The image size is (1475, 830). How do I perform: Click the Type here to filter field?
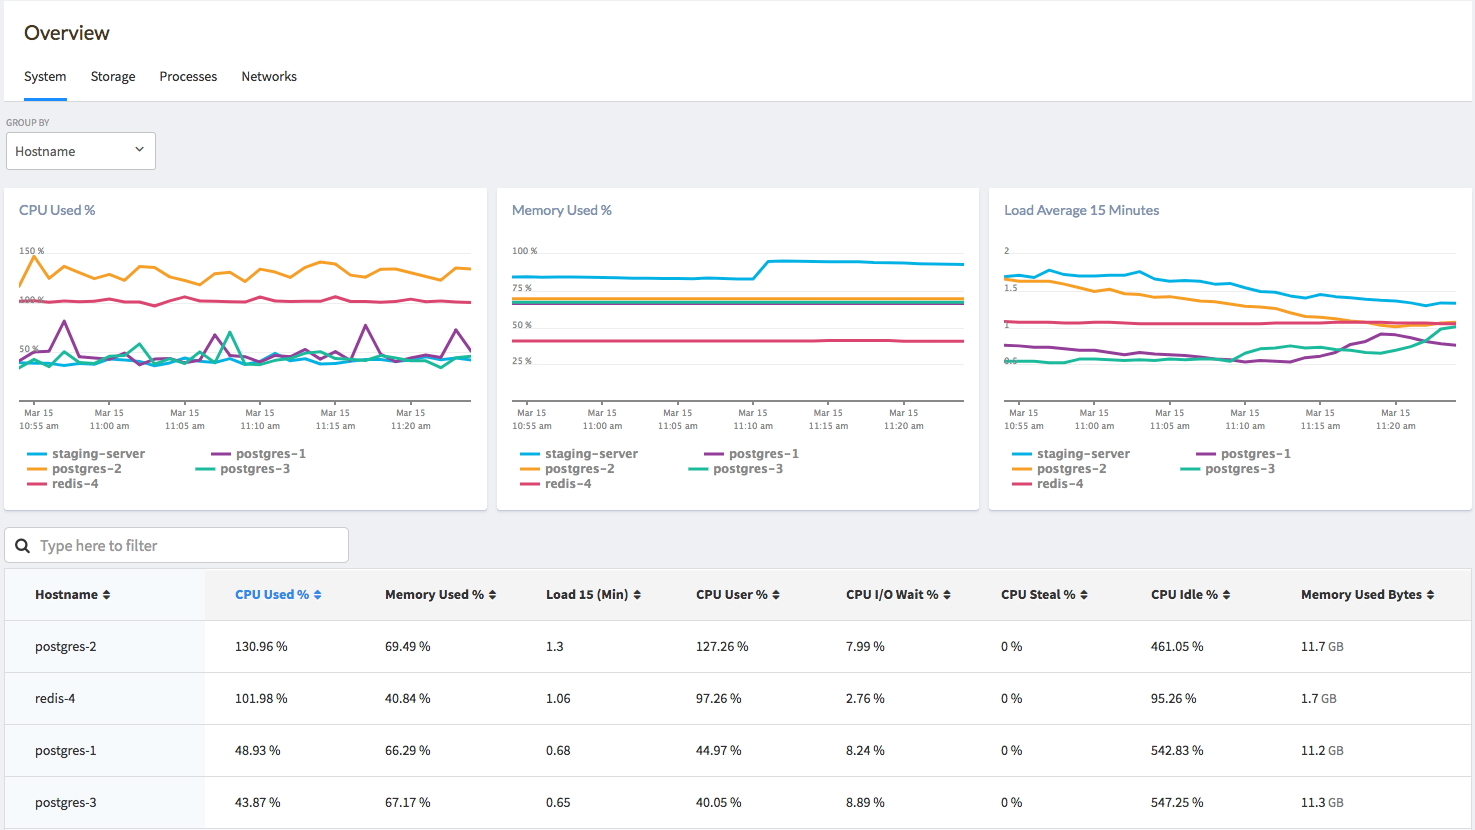[190, 546]
